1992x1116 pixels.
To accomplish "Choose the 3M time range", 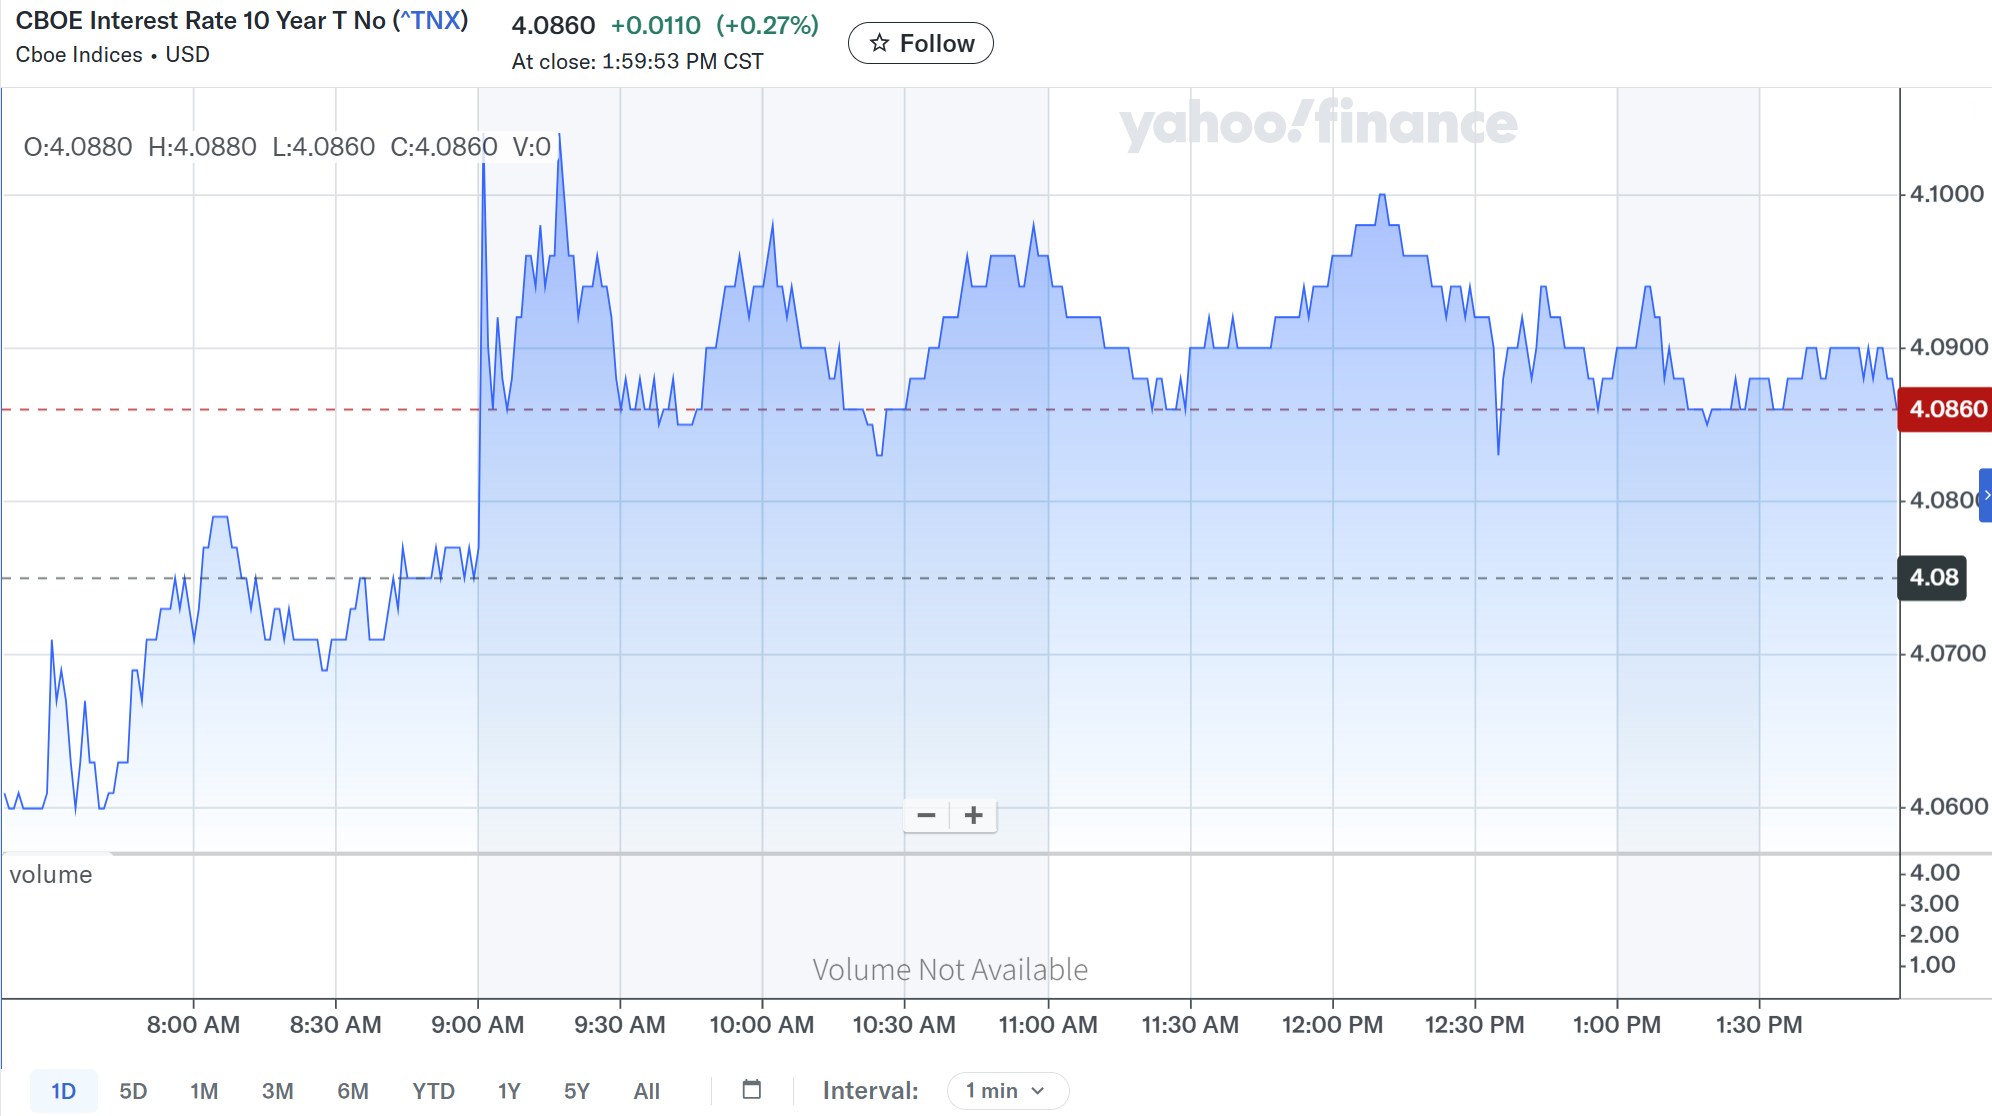I will point(277,1090).
